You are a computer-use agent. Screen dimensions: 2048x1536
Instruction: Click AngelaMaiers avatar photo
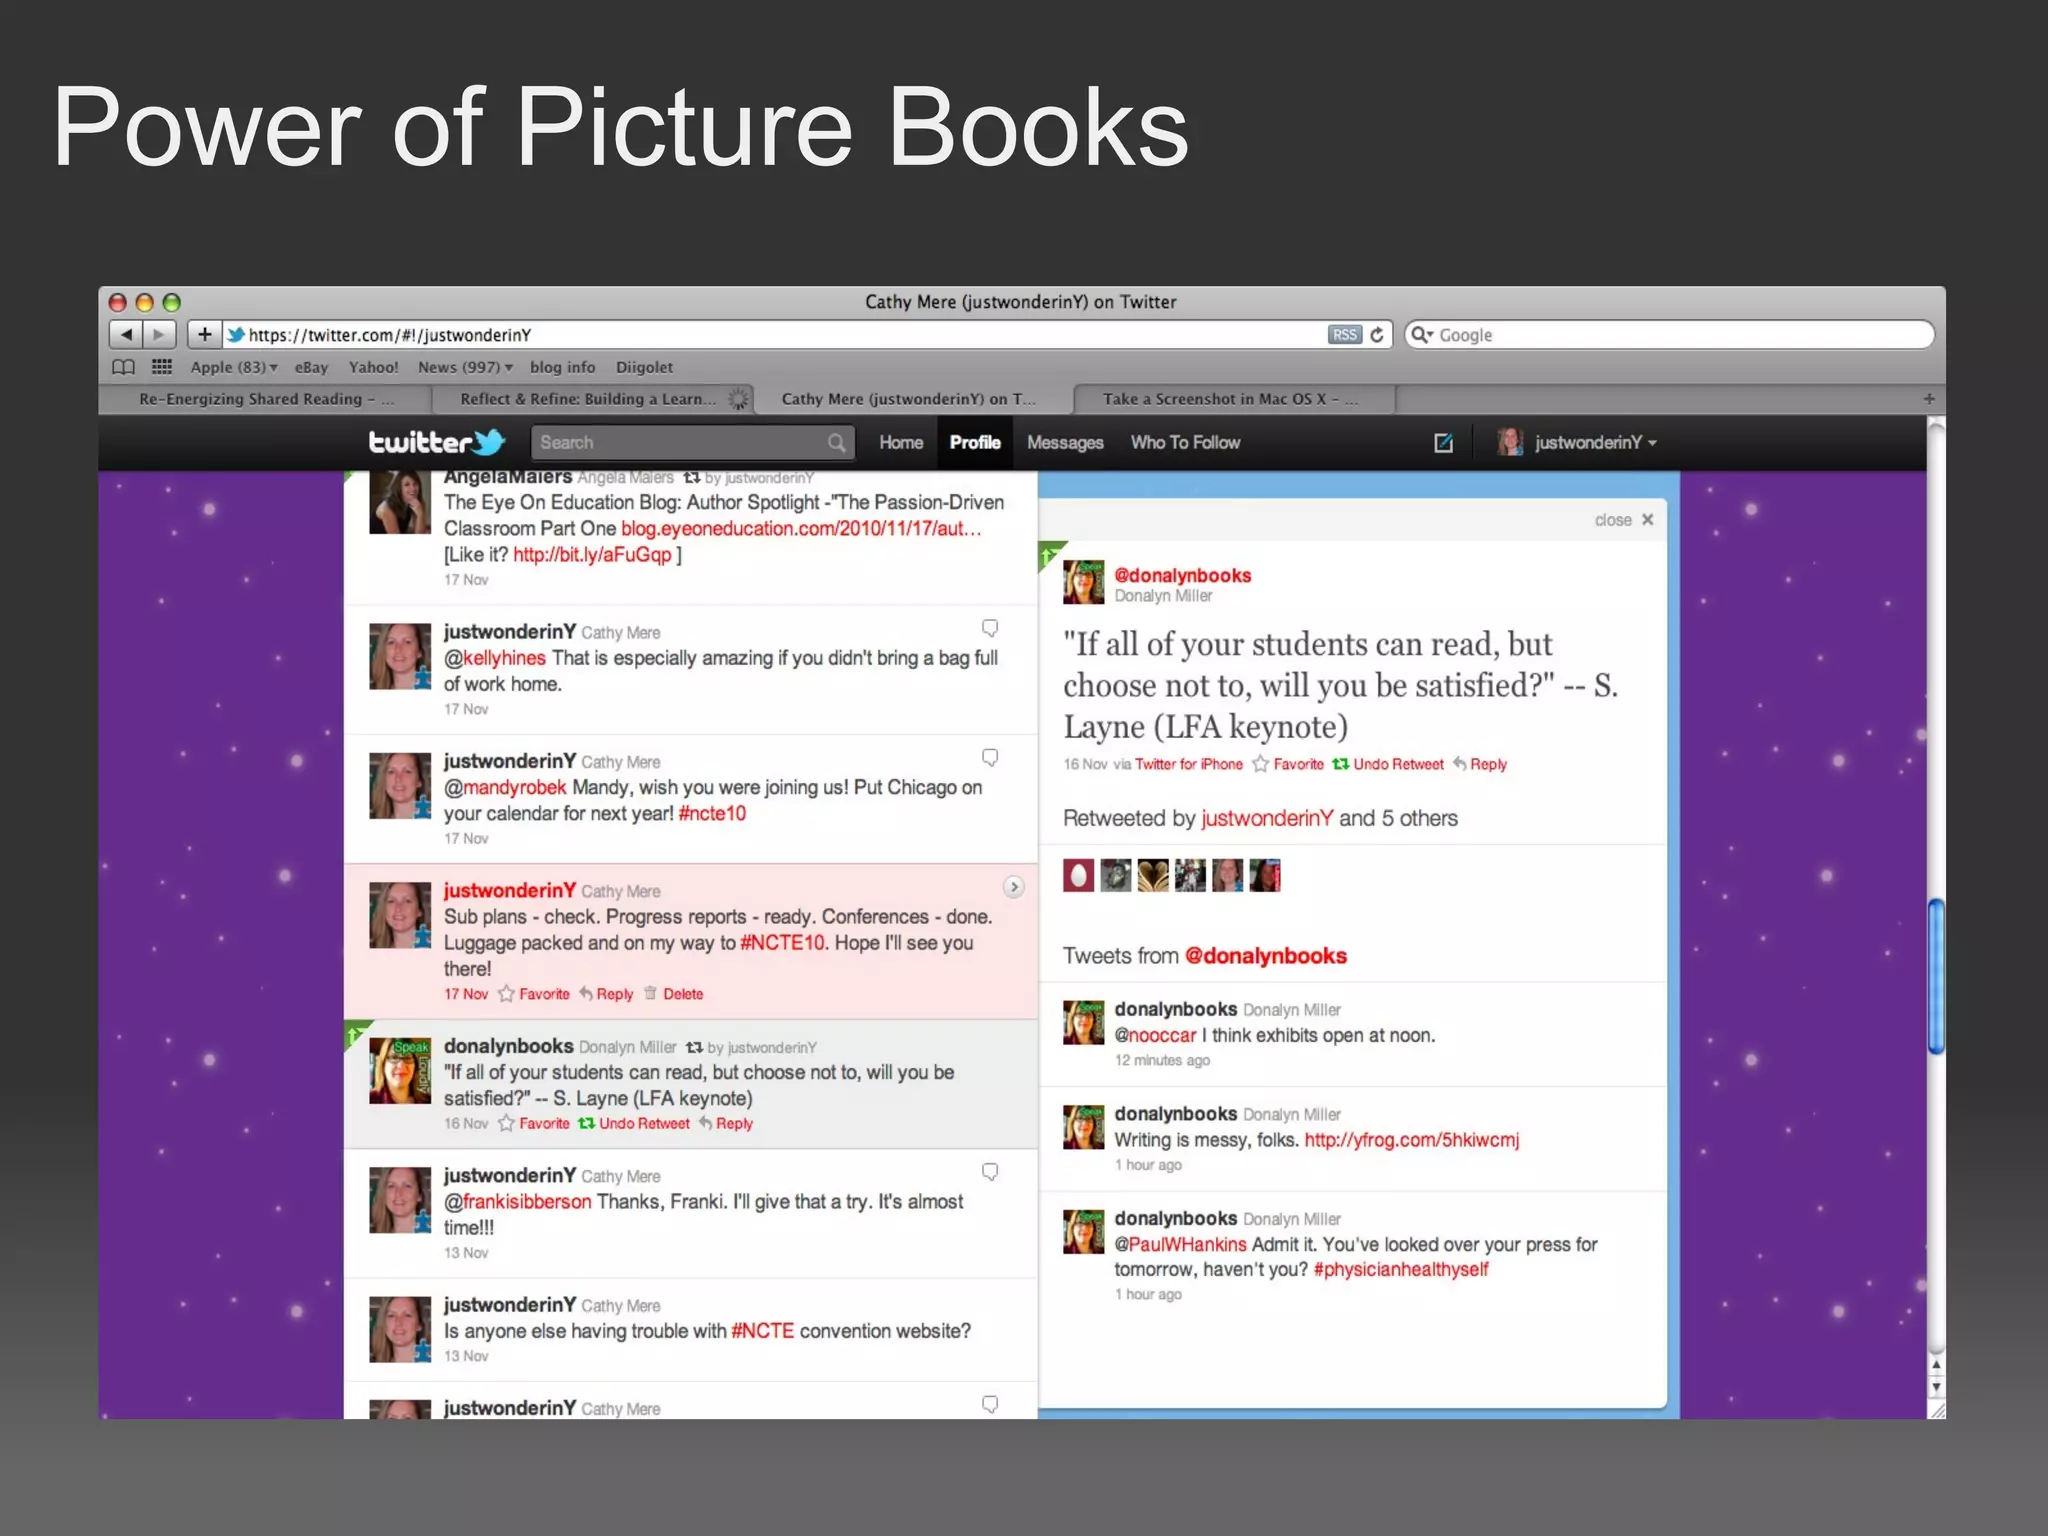[x=400, y=501]
